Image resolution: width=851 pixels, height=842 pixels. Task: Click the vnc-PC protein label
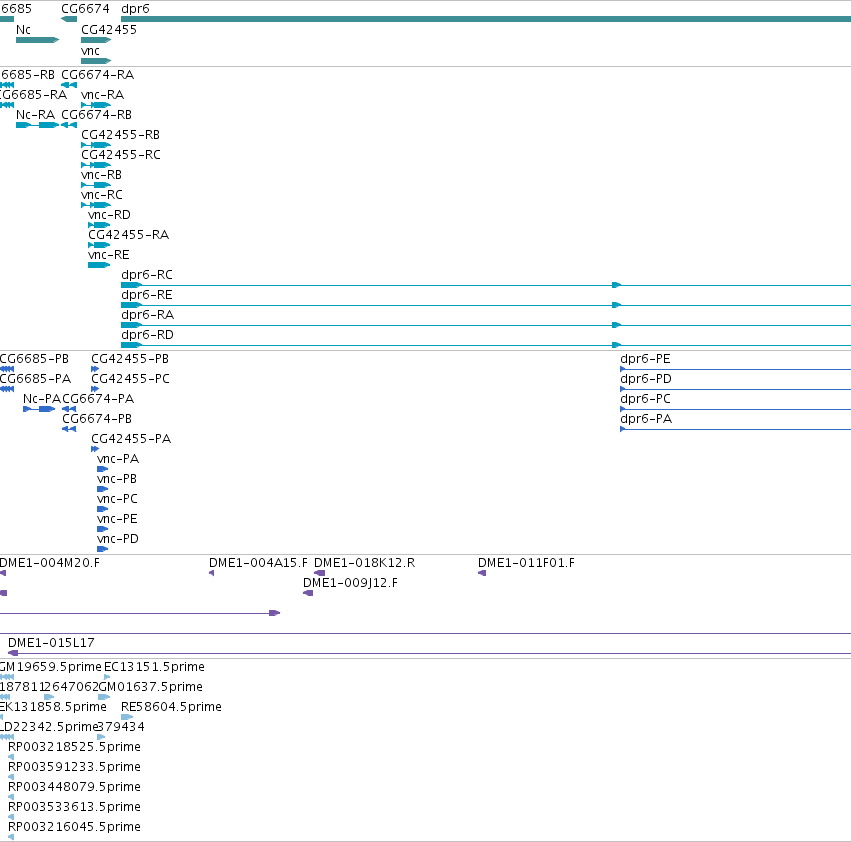(118, 498)
